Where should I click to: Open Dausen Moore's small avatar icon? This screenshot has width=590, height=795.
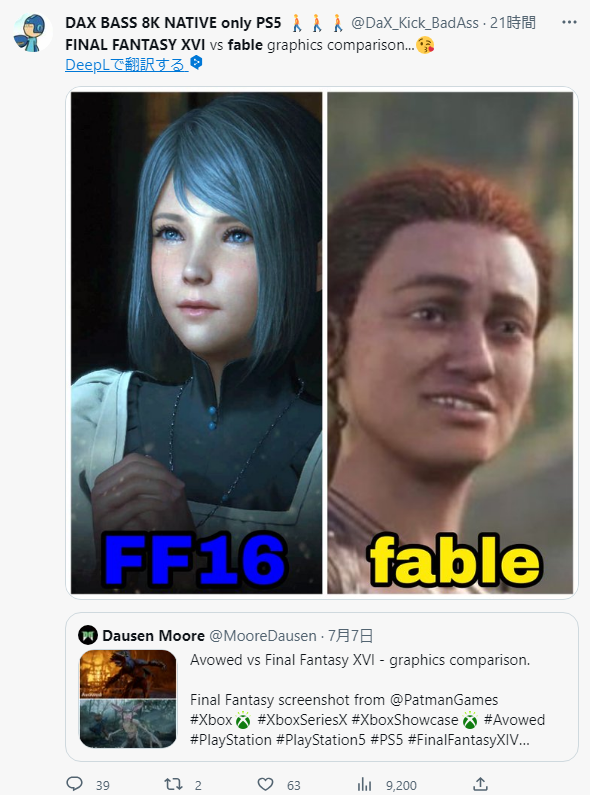88,635
